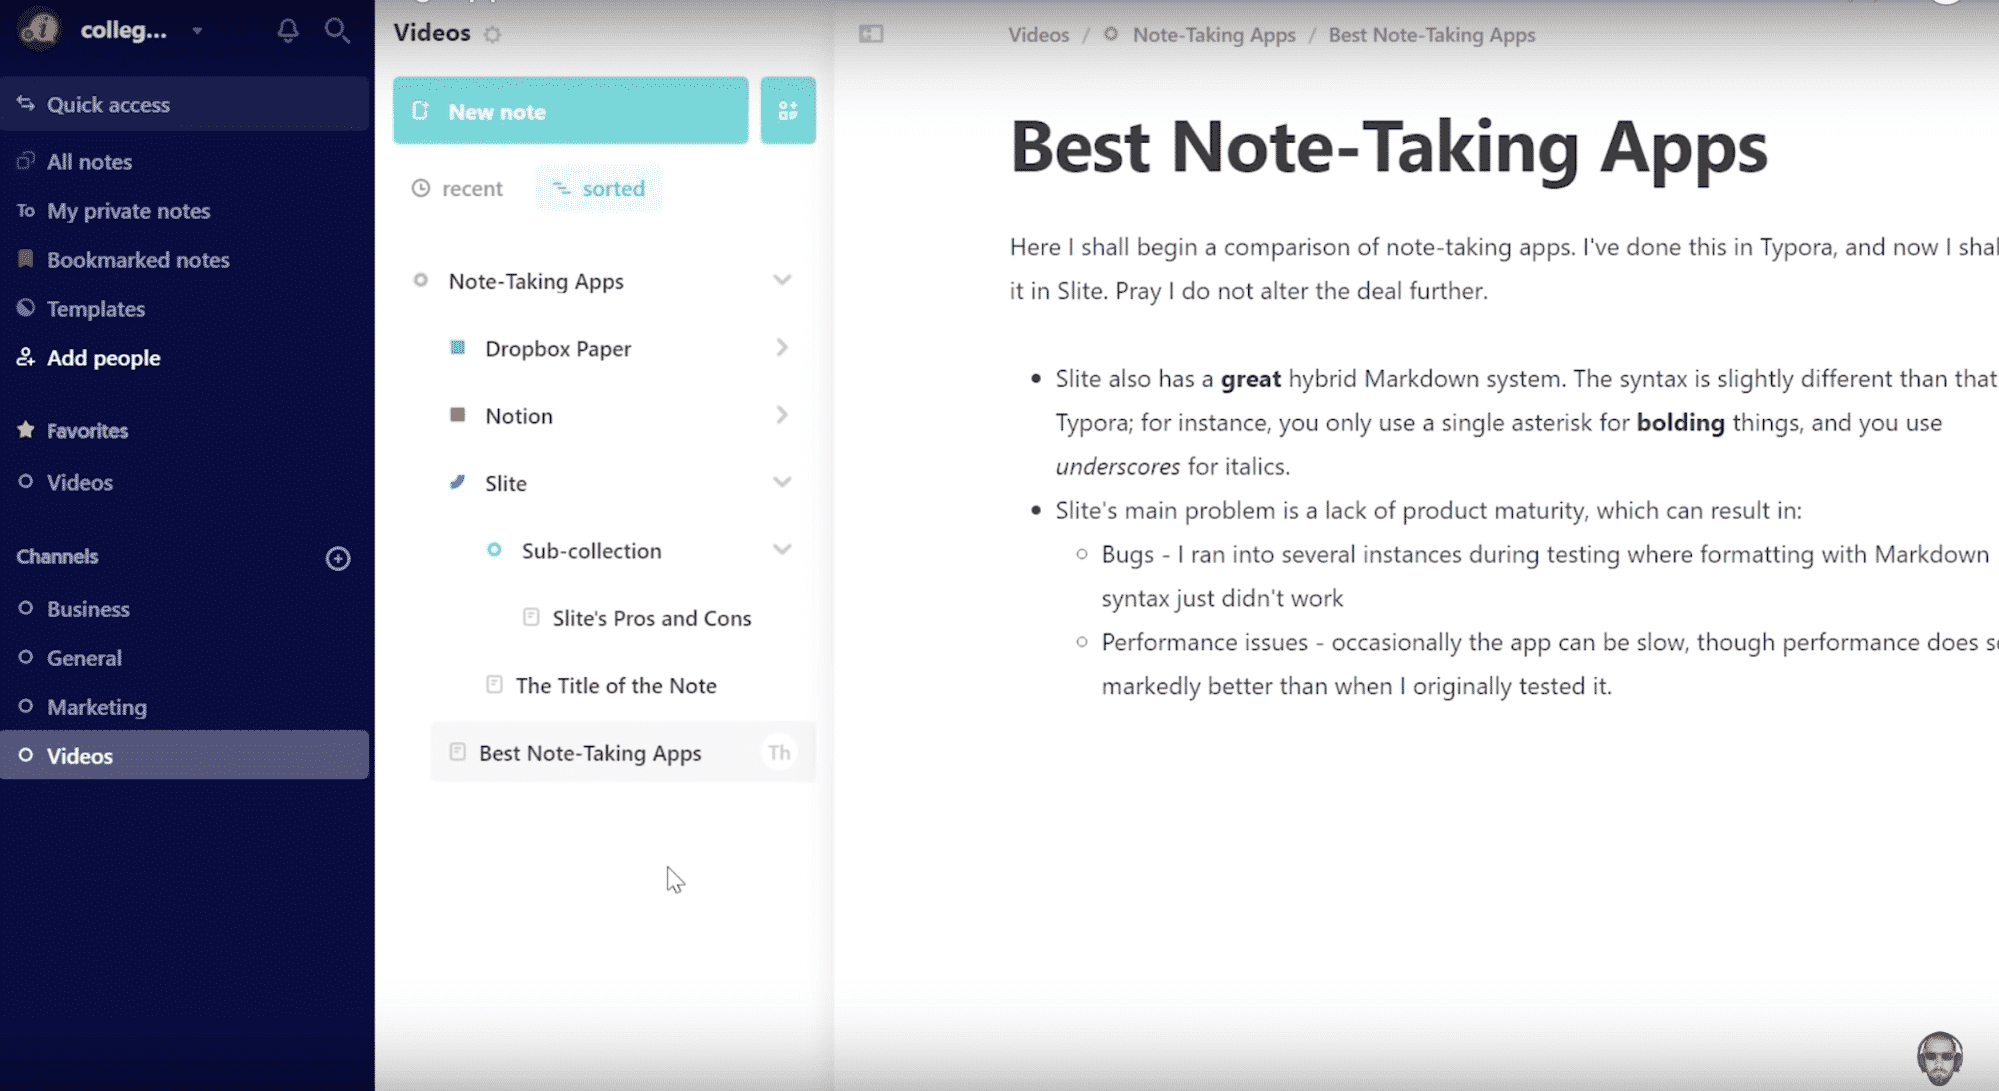Image resolution: width=1999 pixels, height=1091 pixels.
Task: Open Add people panel
Action: tap(102, 356)
